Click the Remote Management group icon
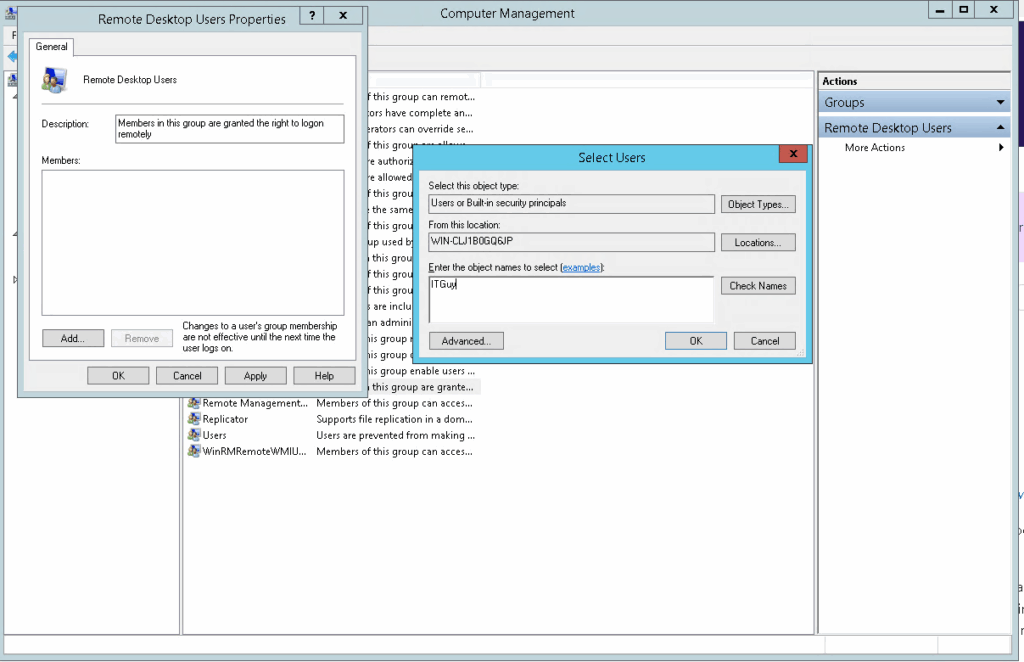Screen dimensions: 1024x662 (194, 403)
